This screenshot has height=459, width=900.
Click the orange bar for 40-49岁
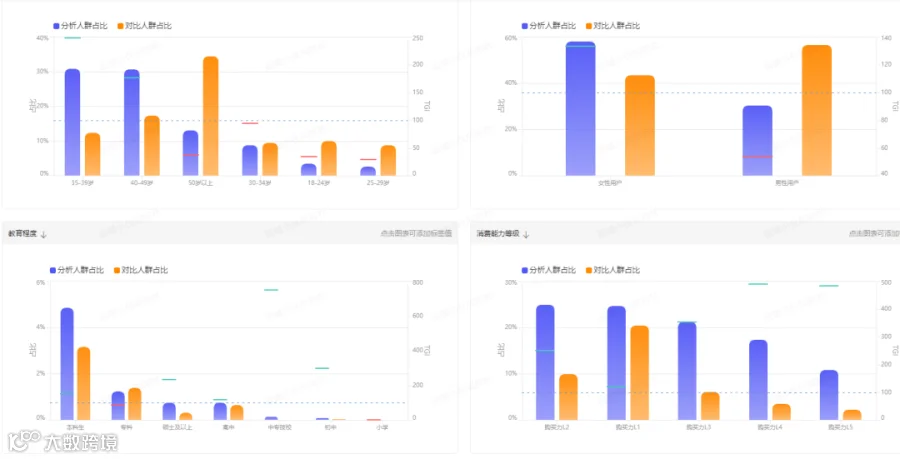pyautogui.click(x=152, y=146)
